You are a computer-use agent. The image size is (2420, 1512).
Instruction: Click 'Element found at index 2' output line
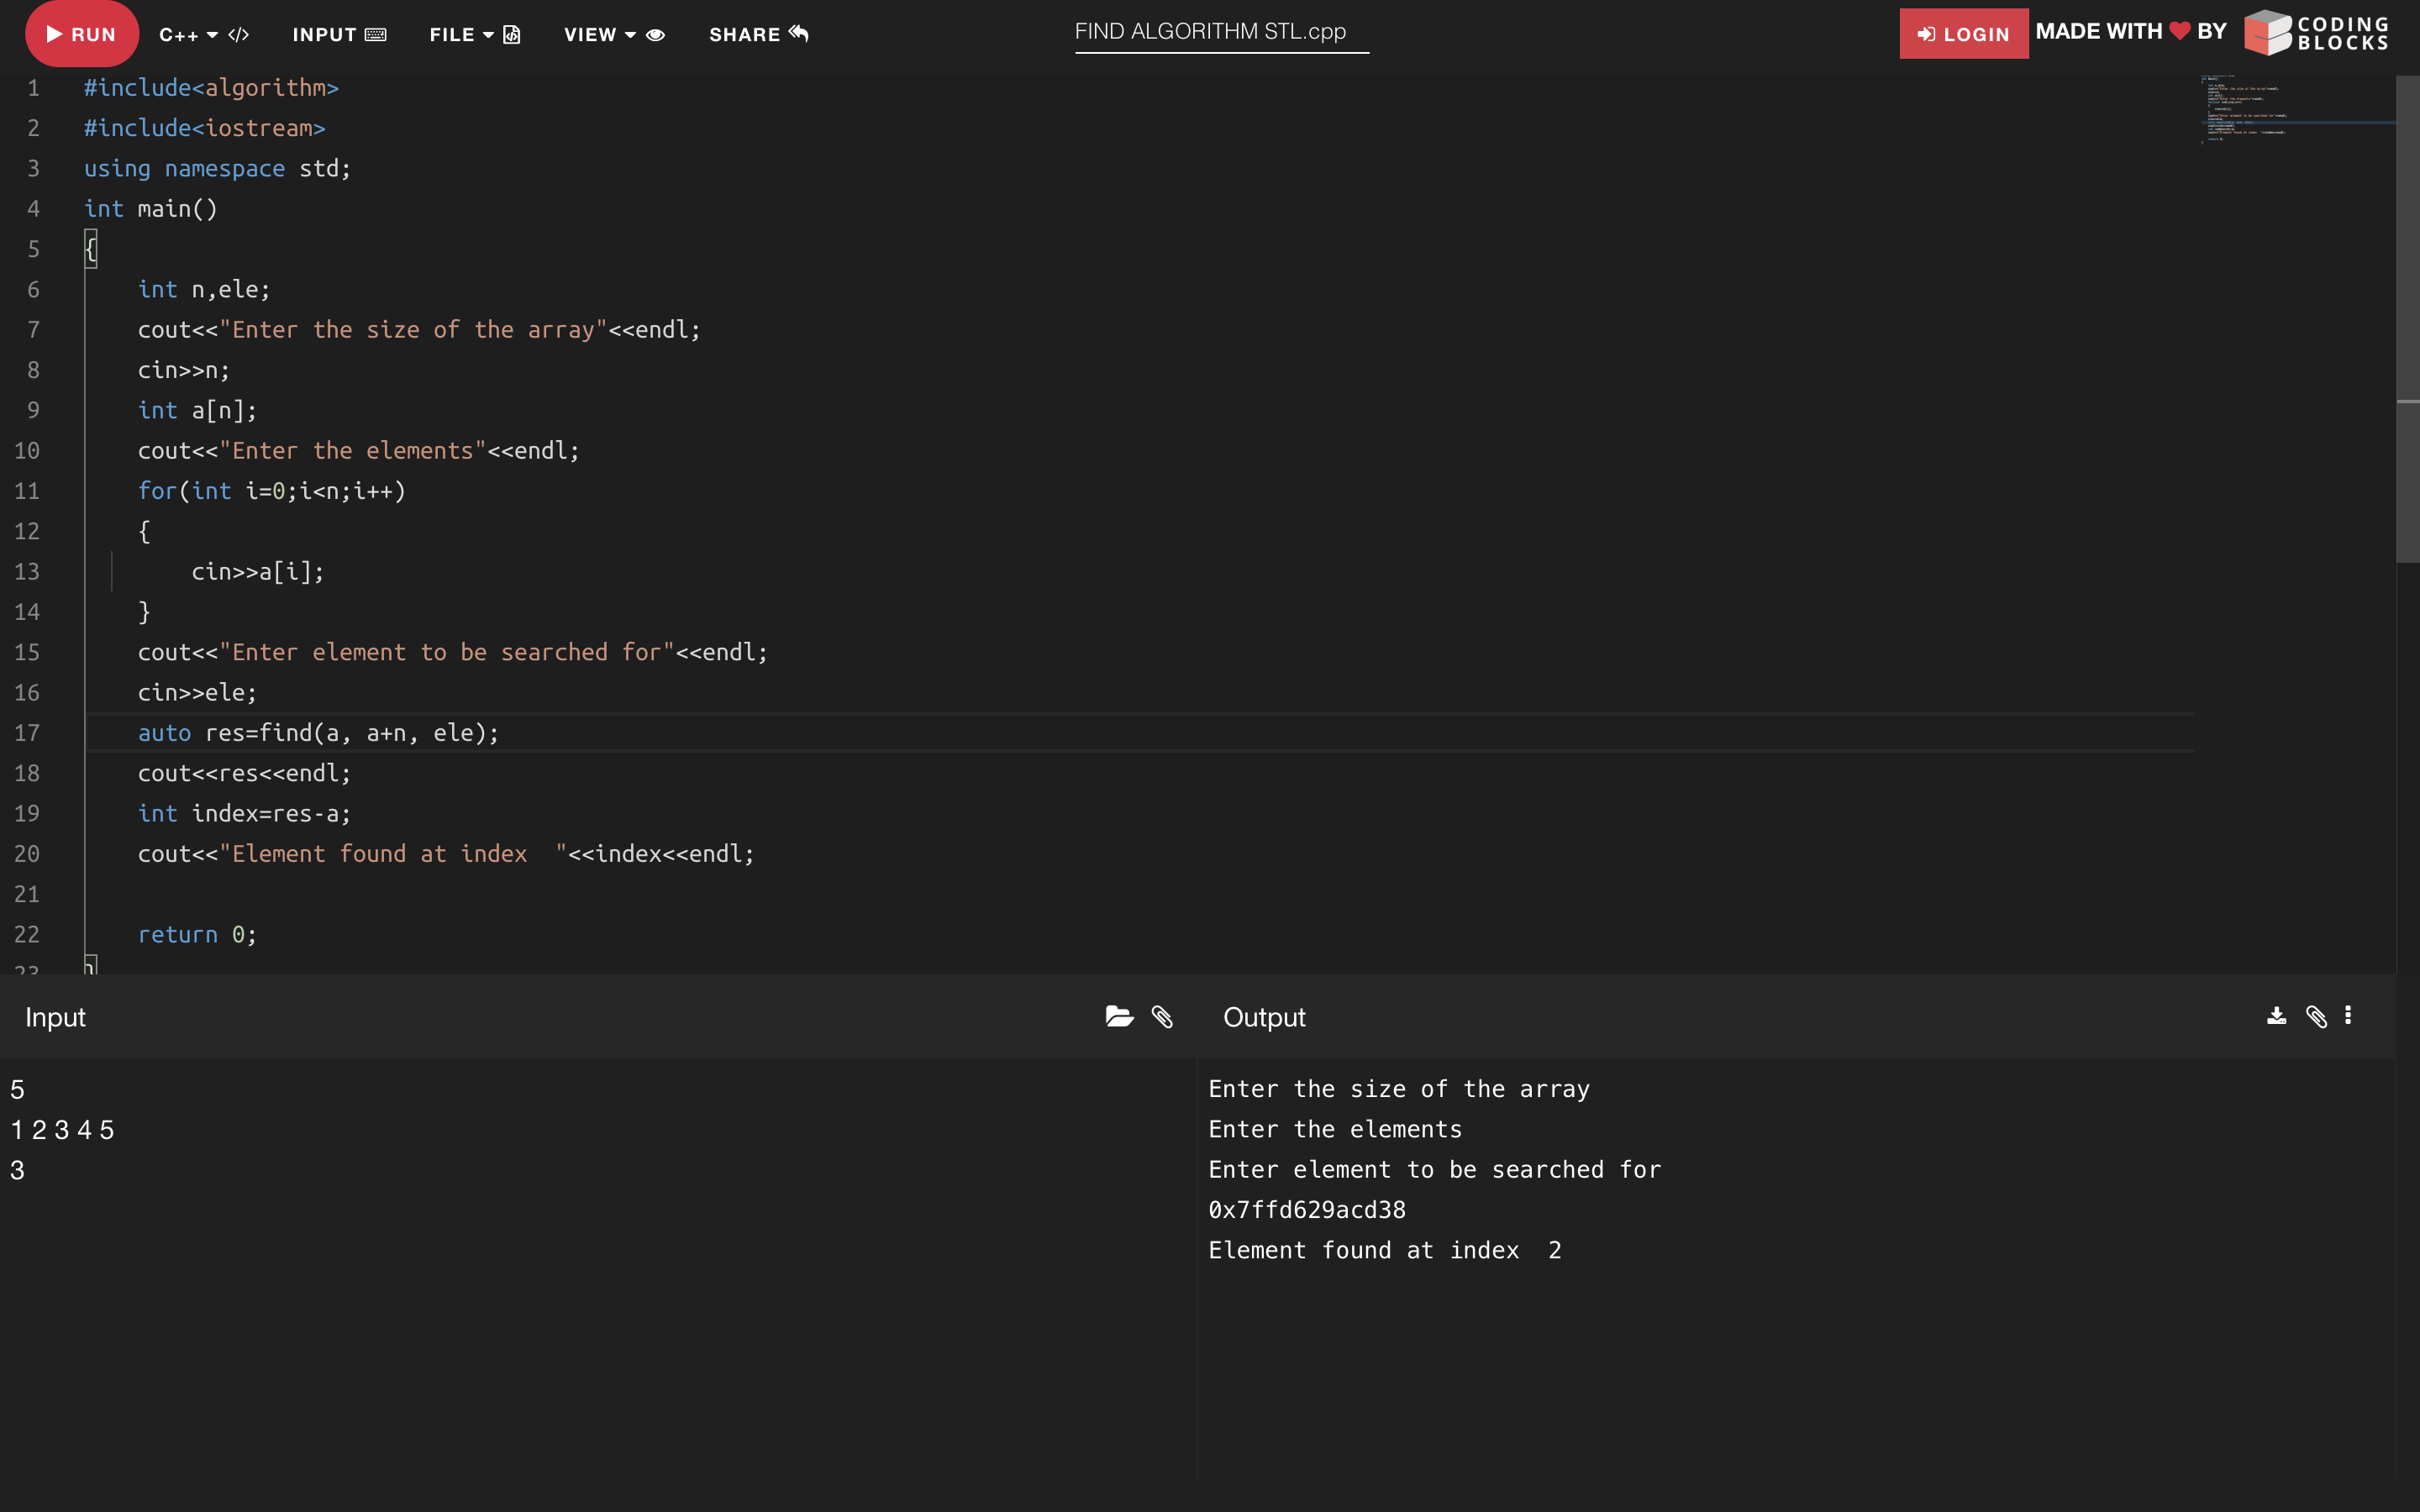(x=1385, y=1250)
